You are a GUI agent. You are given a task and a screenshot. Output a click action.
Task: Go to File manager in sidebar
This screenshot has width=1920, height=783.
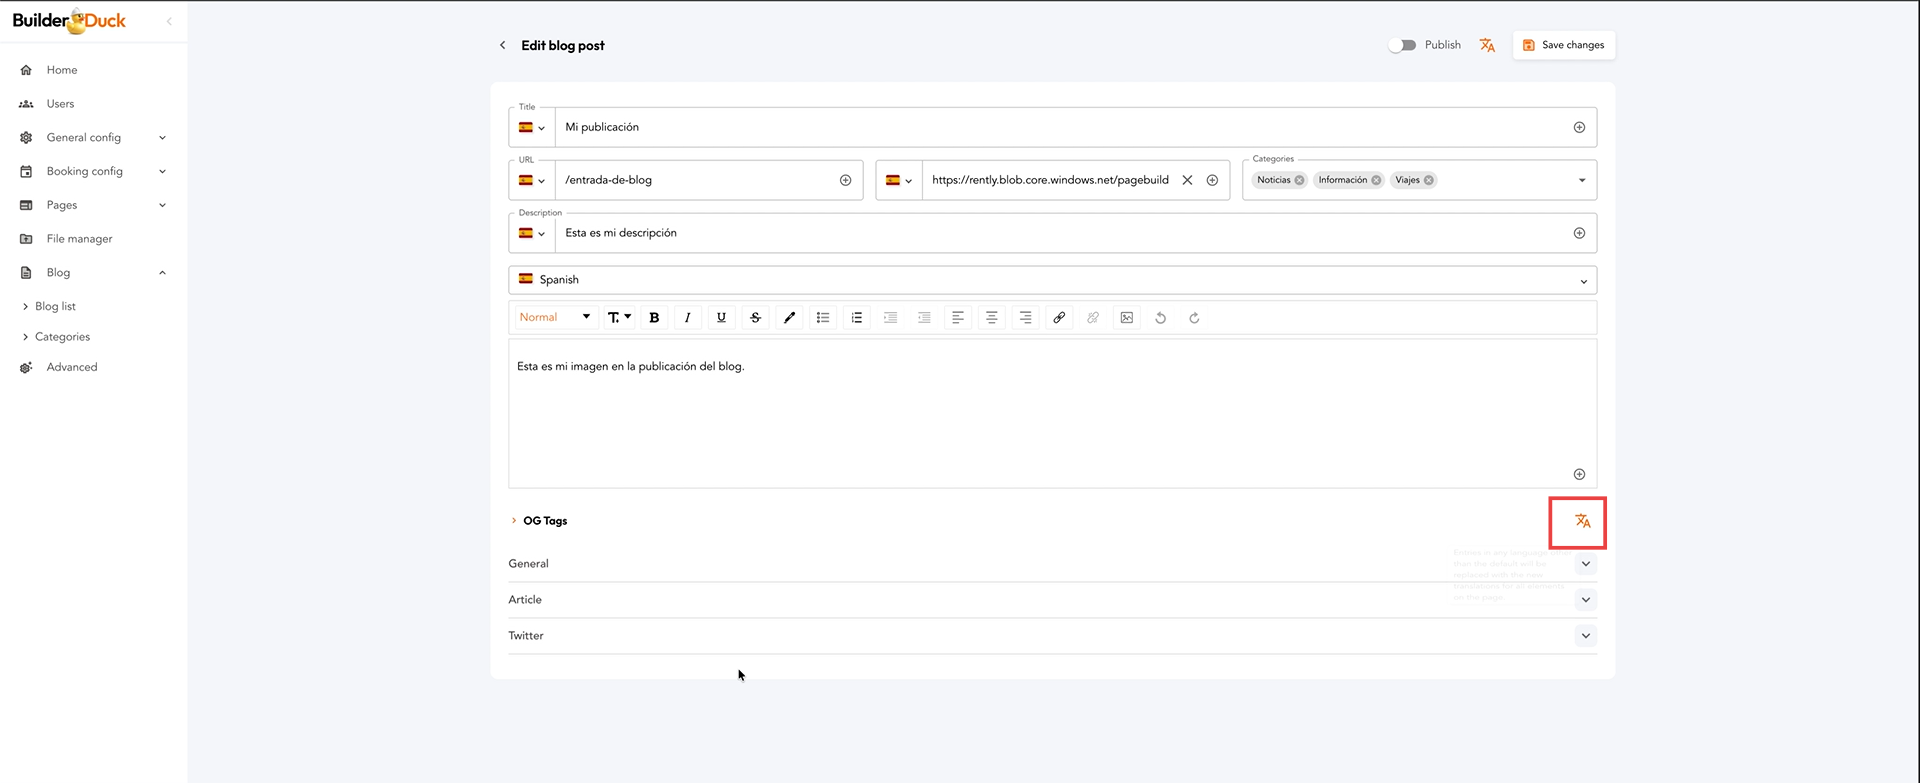click(79, 239)
